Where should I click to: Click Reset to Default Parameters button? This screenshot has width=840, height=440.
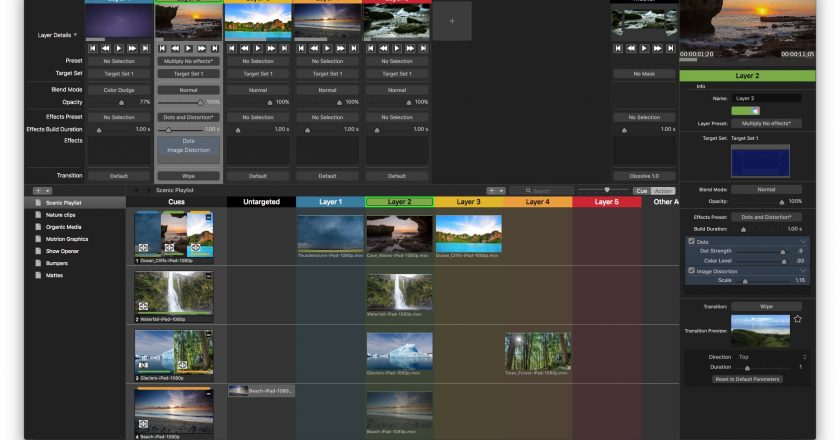coord(748,379)
